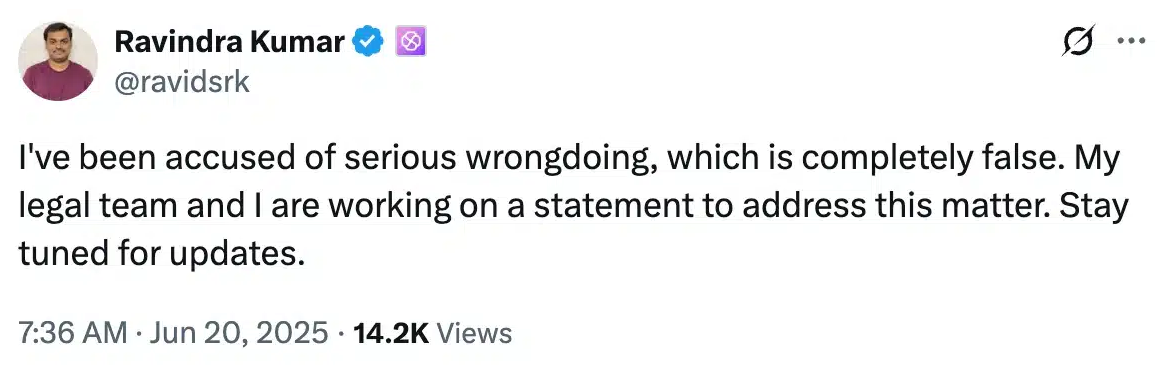Click the Jun 20, 2025 date
The height and width of the screenshot is (368, 1161).
237,332
